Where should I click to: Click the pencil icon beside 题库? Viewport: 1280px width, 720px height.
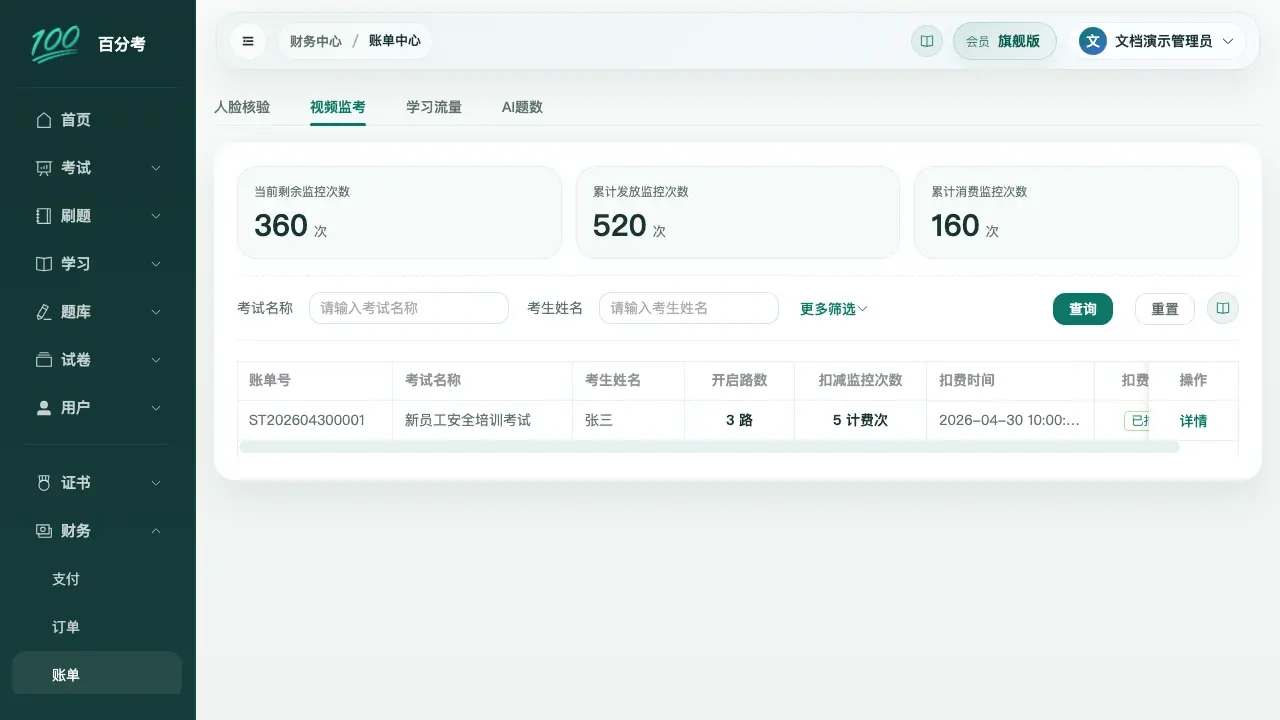43,312
